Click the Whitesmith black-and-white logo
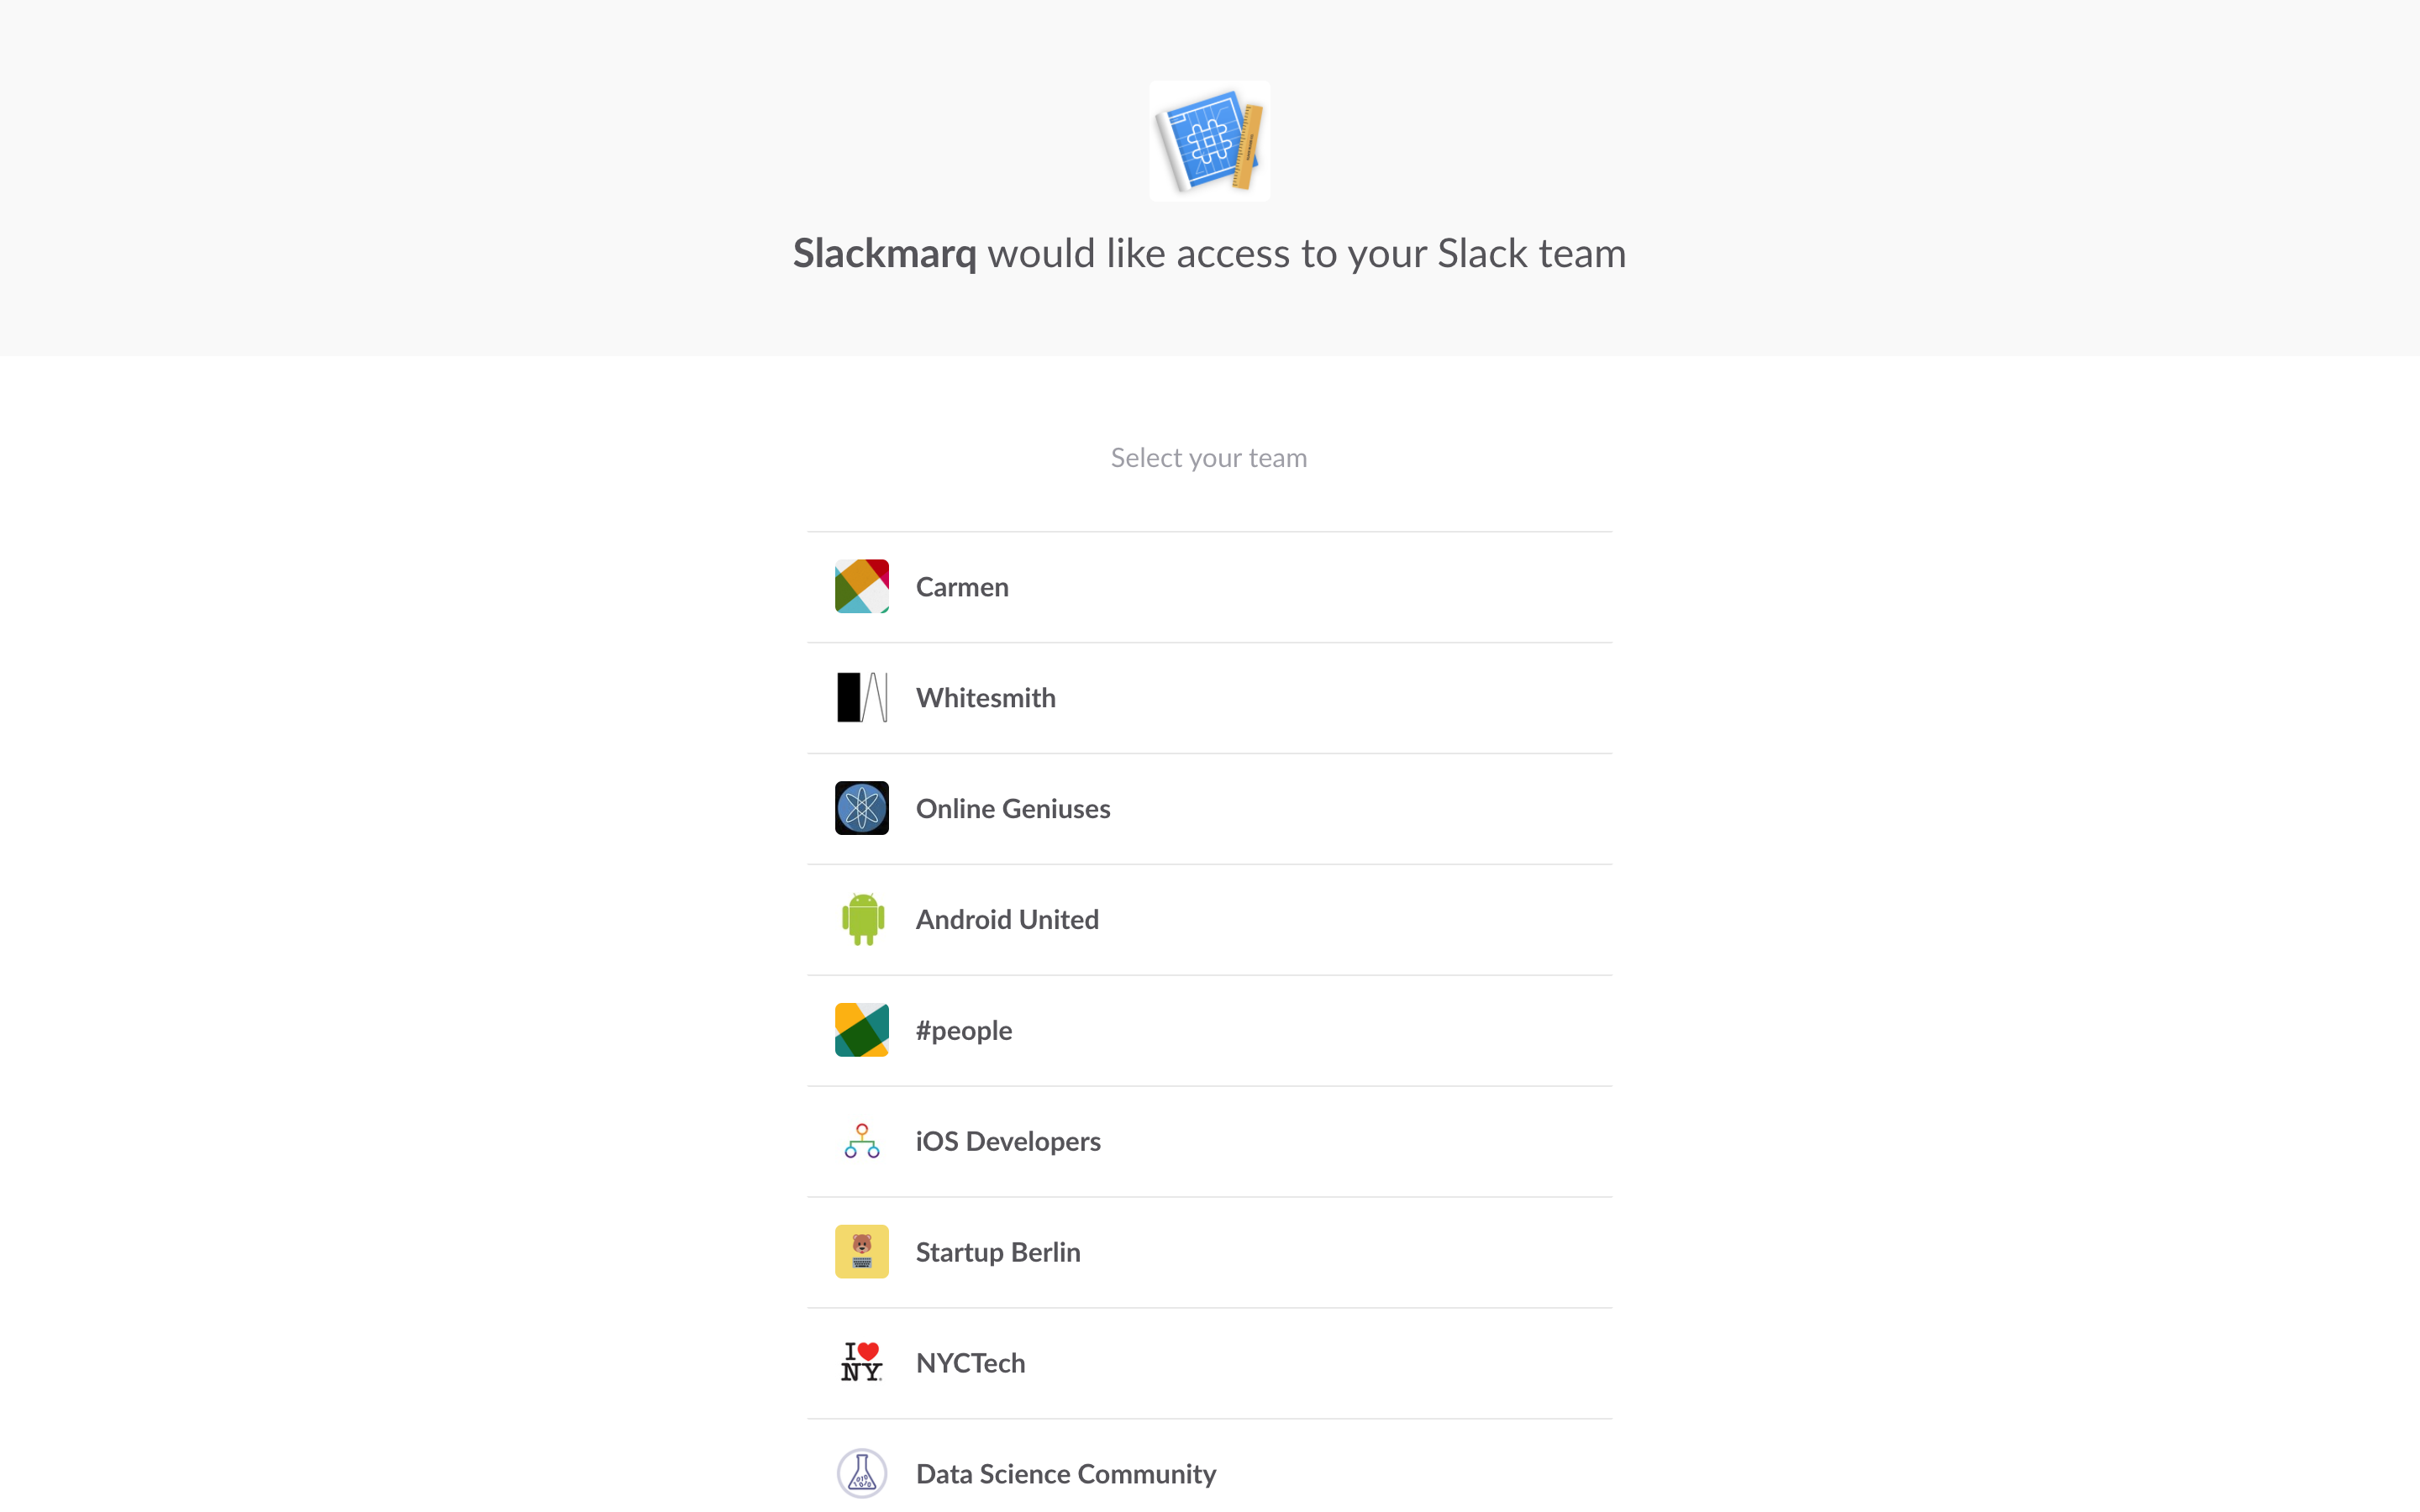Viewport: 2420px width, 1512px height. pyautogui.click(x=861, y=697)
